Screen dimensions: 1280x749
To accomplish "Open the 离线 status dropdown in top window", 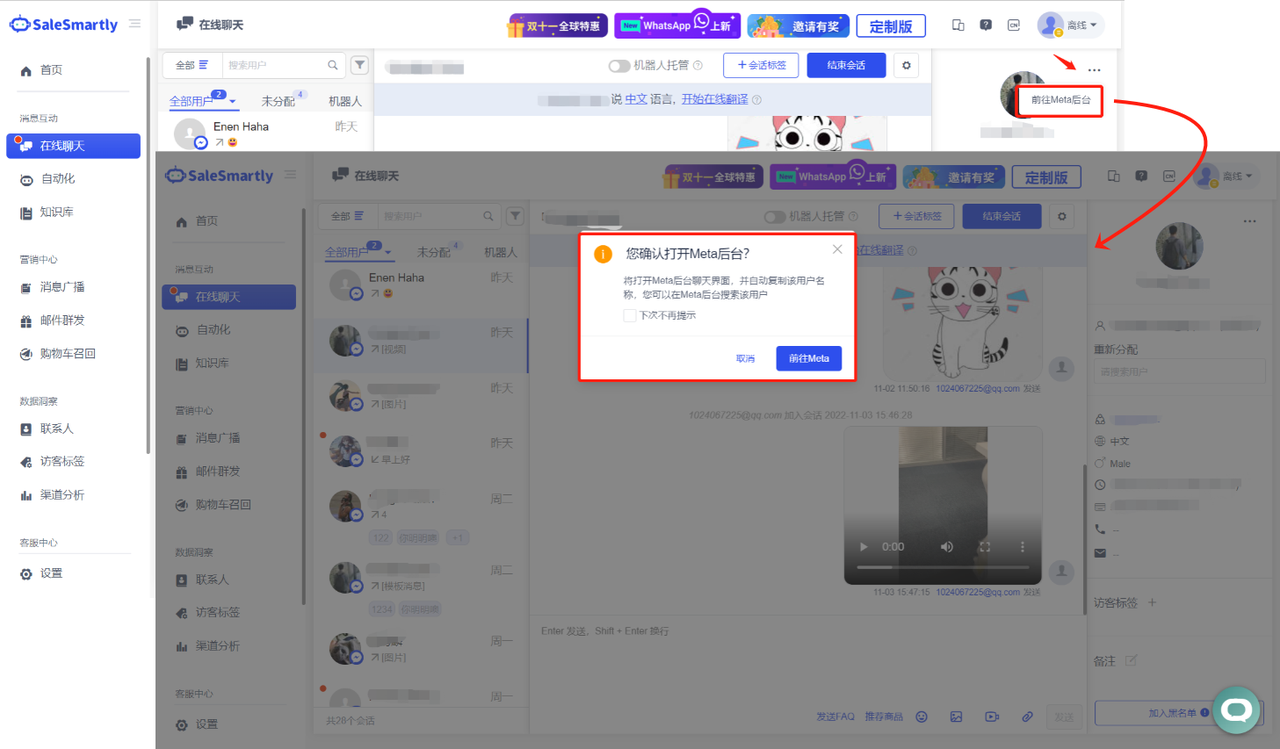I will (1070, 25).
